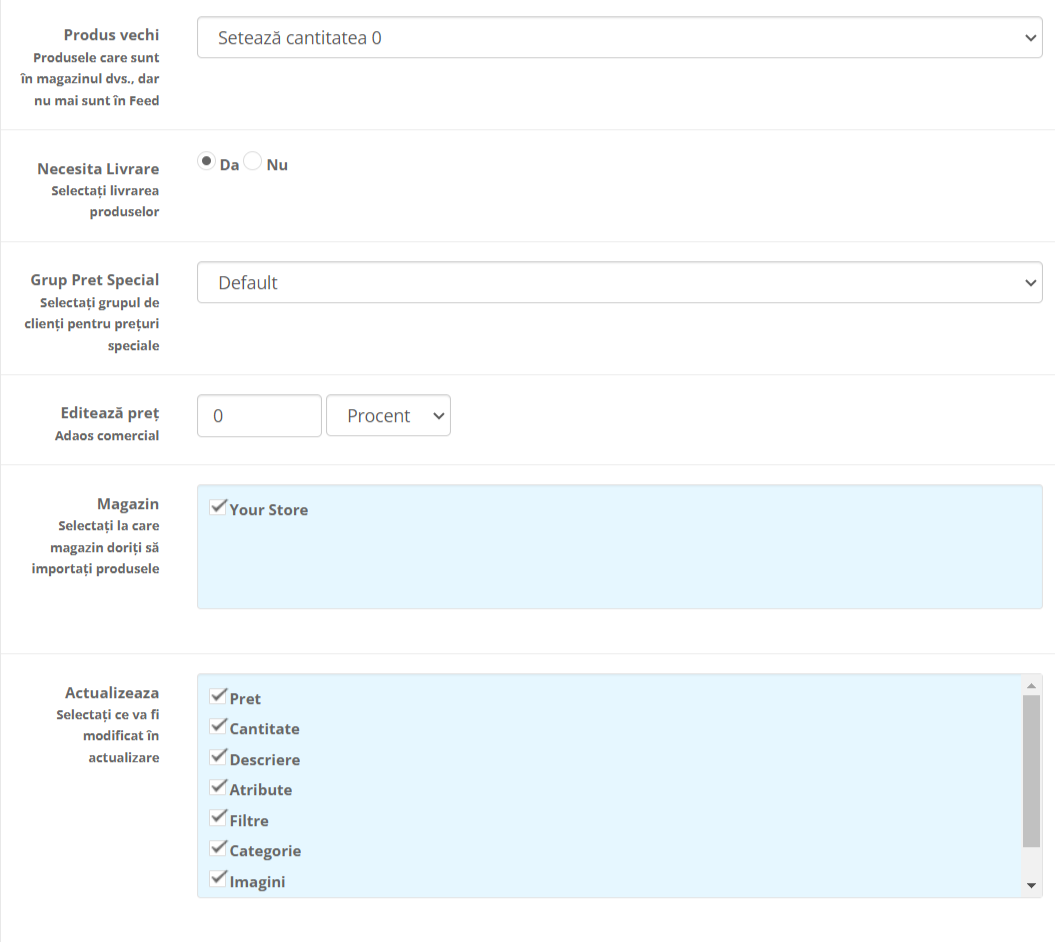Uncheck the Your Store checkbox
The image size is (1055, 942).
click(218, 507)
